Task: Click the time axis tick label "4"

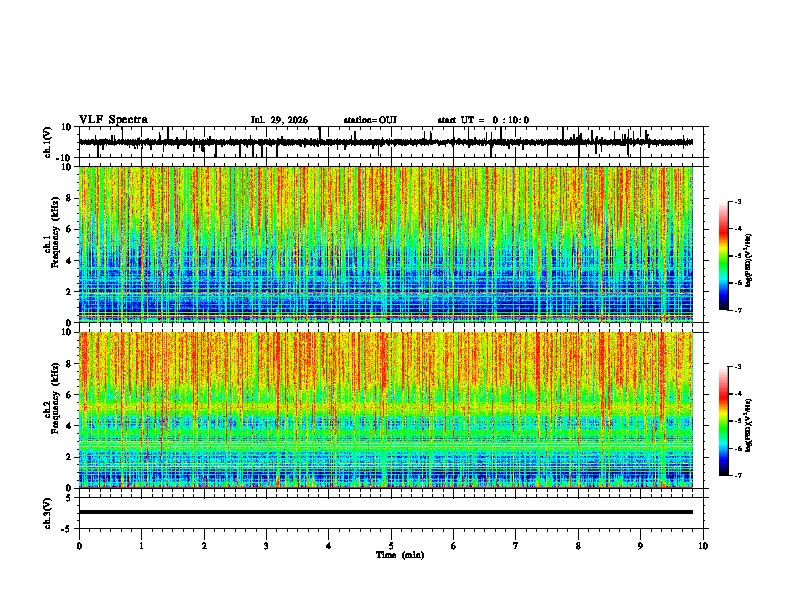Action: point(329,546)
